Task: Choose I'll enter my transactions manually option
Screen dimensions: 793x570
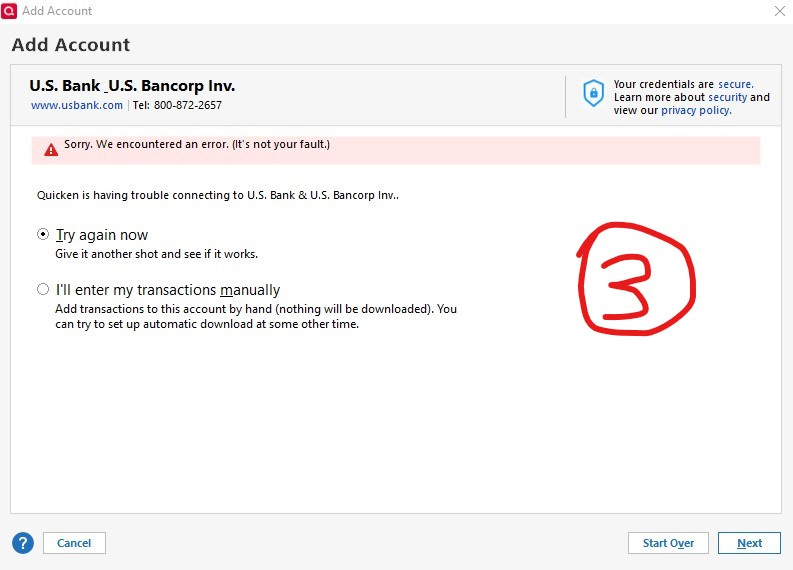Action: 43,289
